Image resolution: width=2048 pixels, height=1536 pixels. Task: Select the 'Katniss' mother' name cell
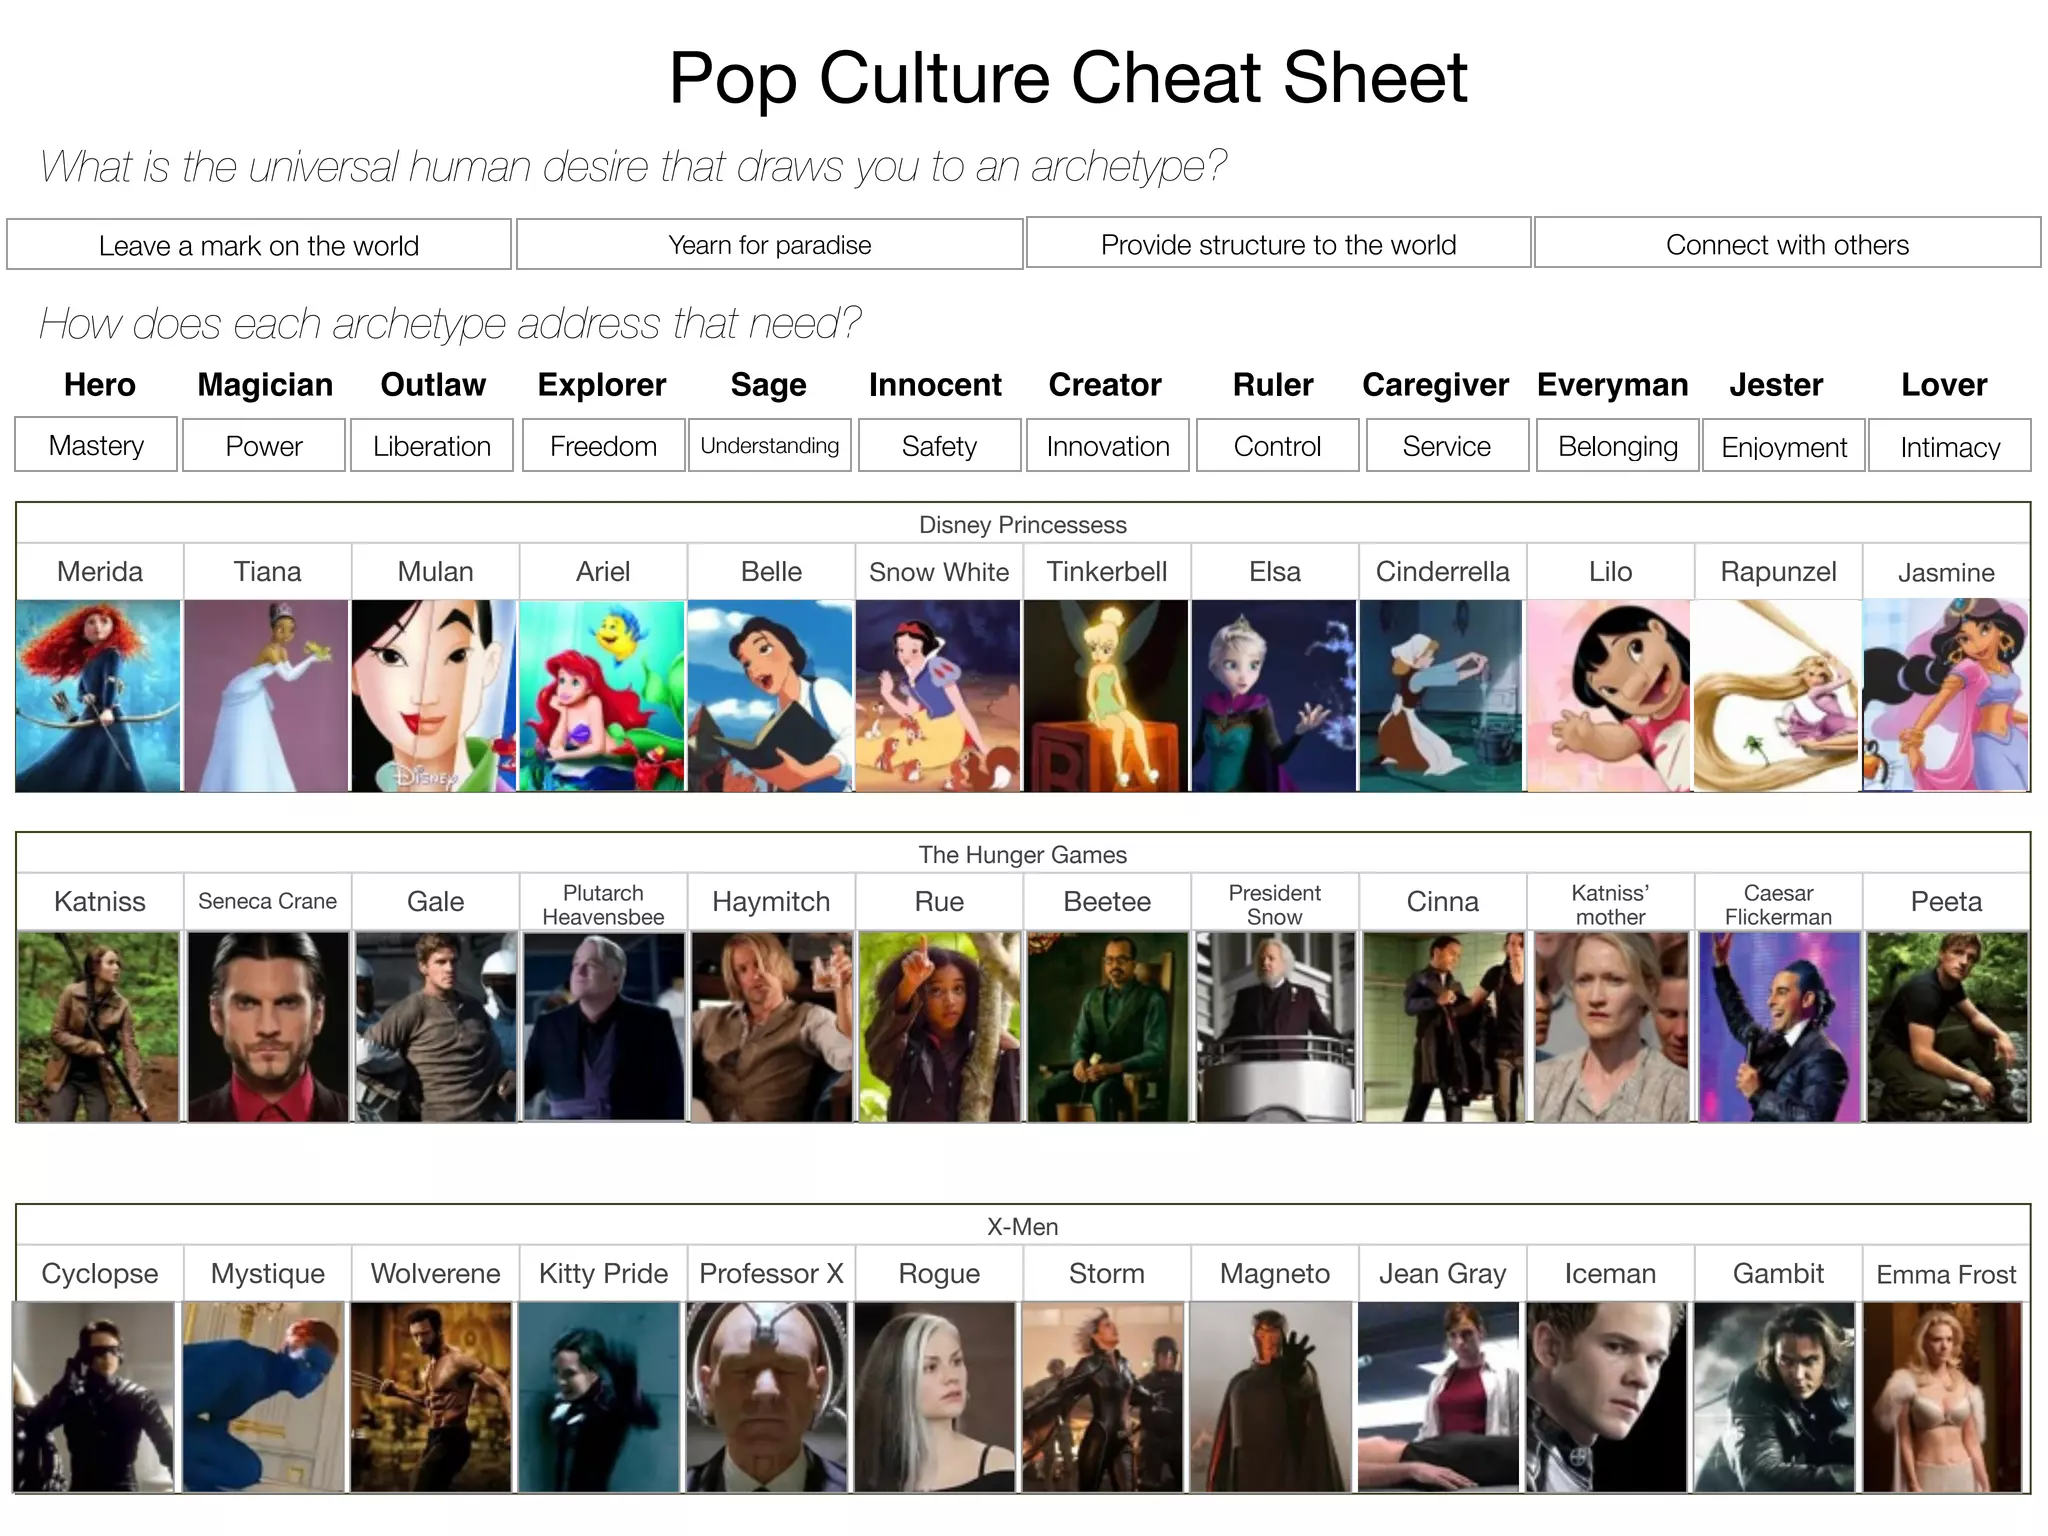coord(1610,904)
